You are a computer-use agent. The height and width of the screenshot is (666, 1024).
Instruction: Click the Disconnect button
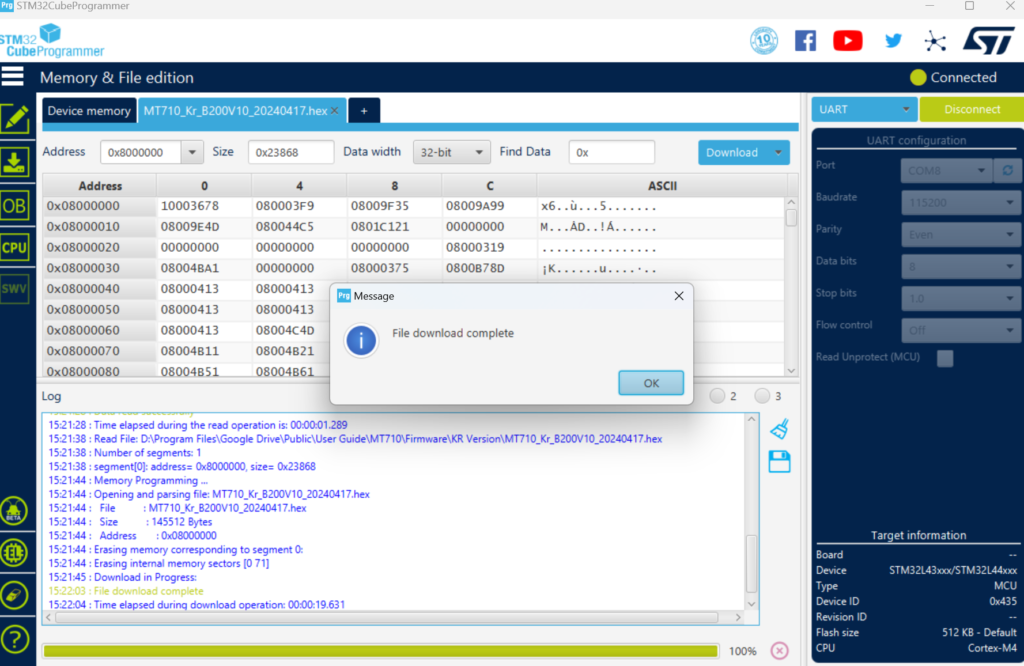click(972, 109)
